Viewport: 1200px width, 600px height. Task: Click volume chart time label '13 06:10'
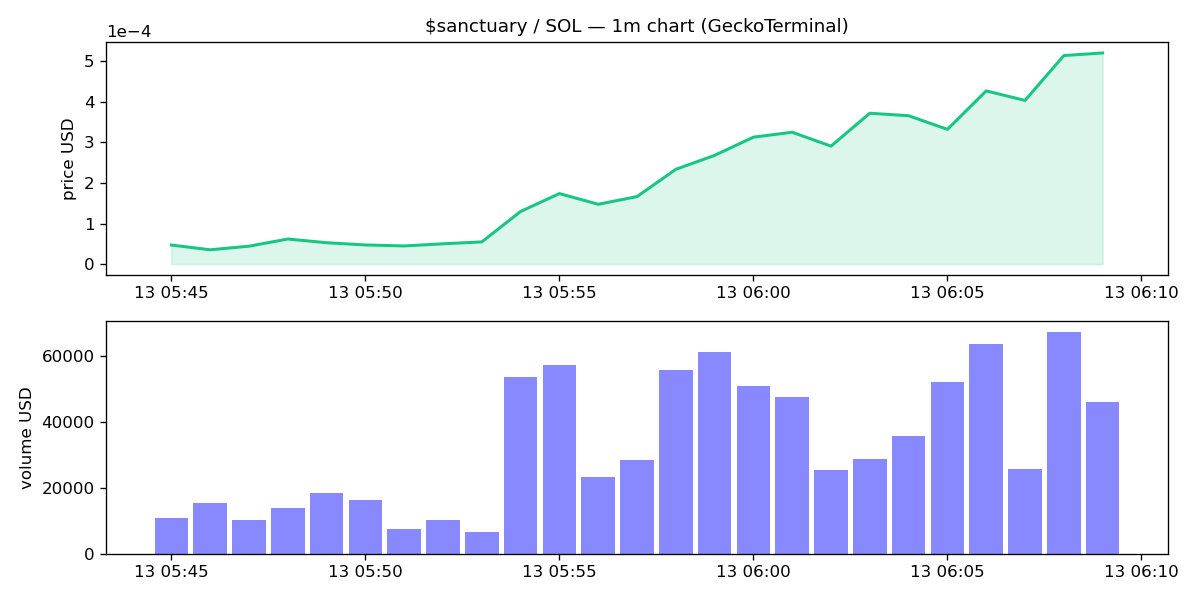point(1141,572)
